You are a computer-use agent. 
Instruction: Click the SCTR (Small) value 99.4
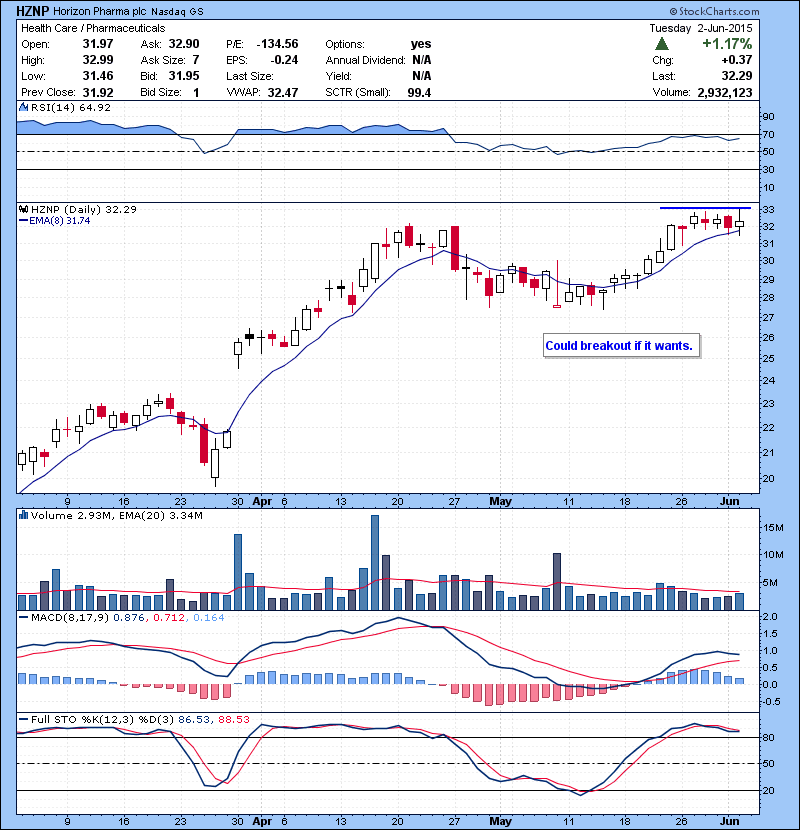coord(419,93)
